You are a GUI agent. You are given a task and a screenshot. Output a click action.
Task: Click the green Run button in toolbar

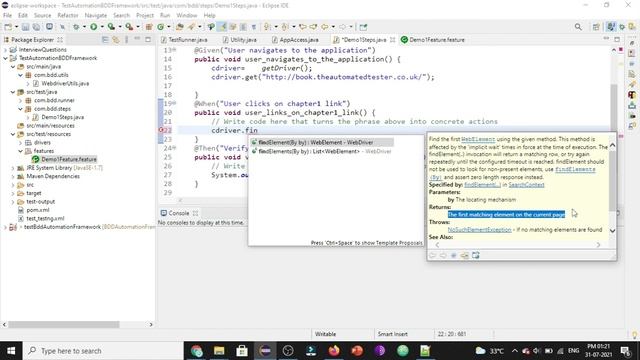coord(93,27)
